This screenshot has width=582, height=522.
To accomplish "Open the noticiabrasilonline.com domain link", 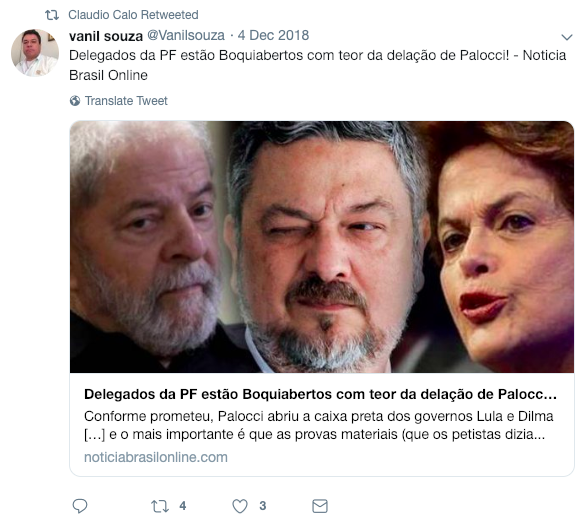I will click(156, 457).
